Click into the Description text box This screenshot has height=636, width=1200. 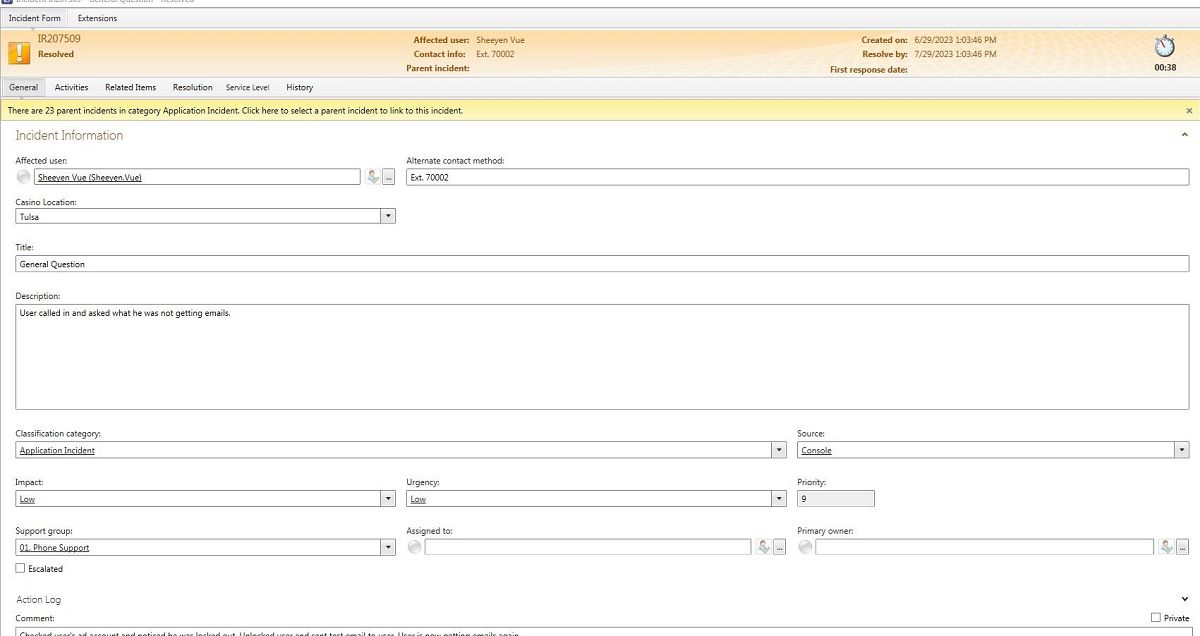(x=600, y=357)
